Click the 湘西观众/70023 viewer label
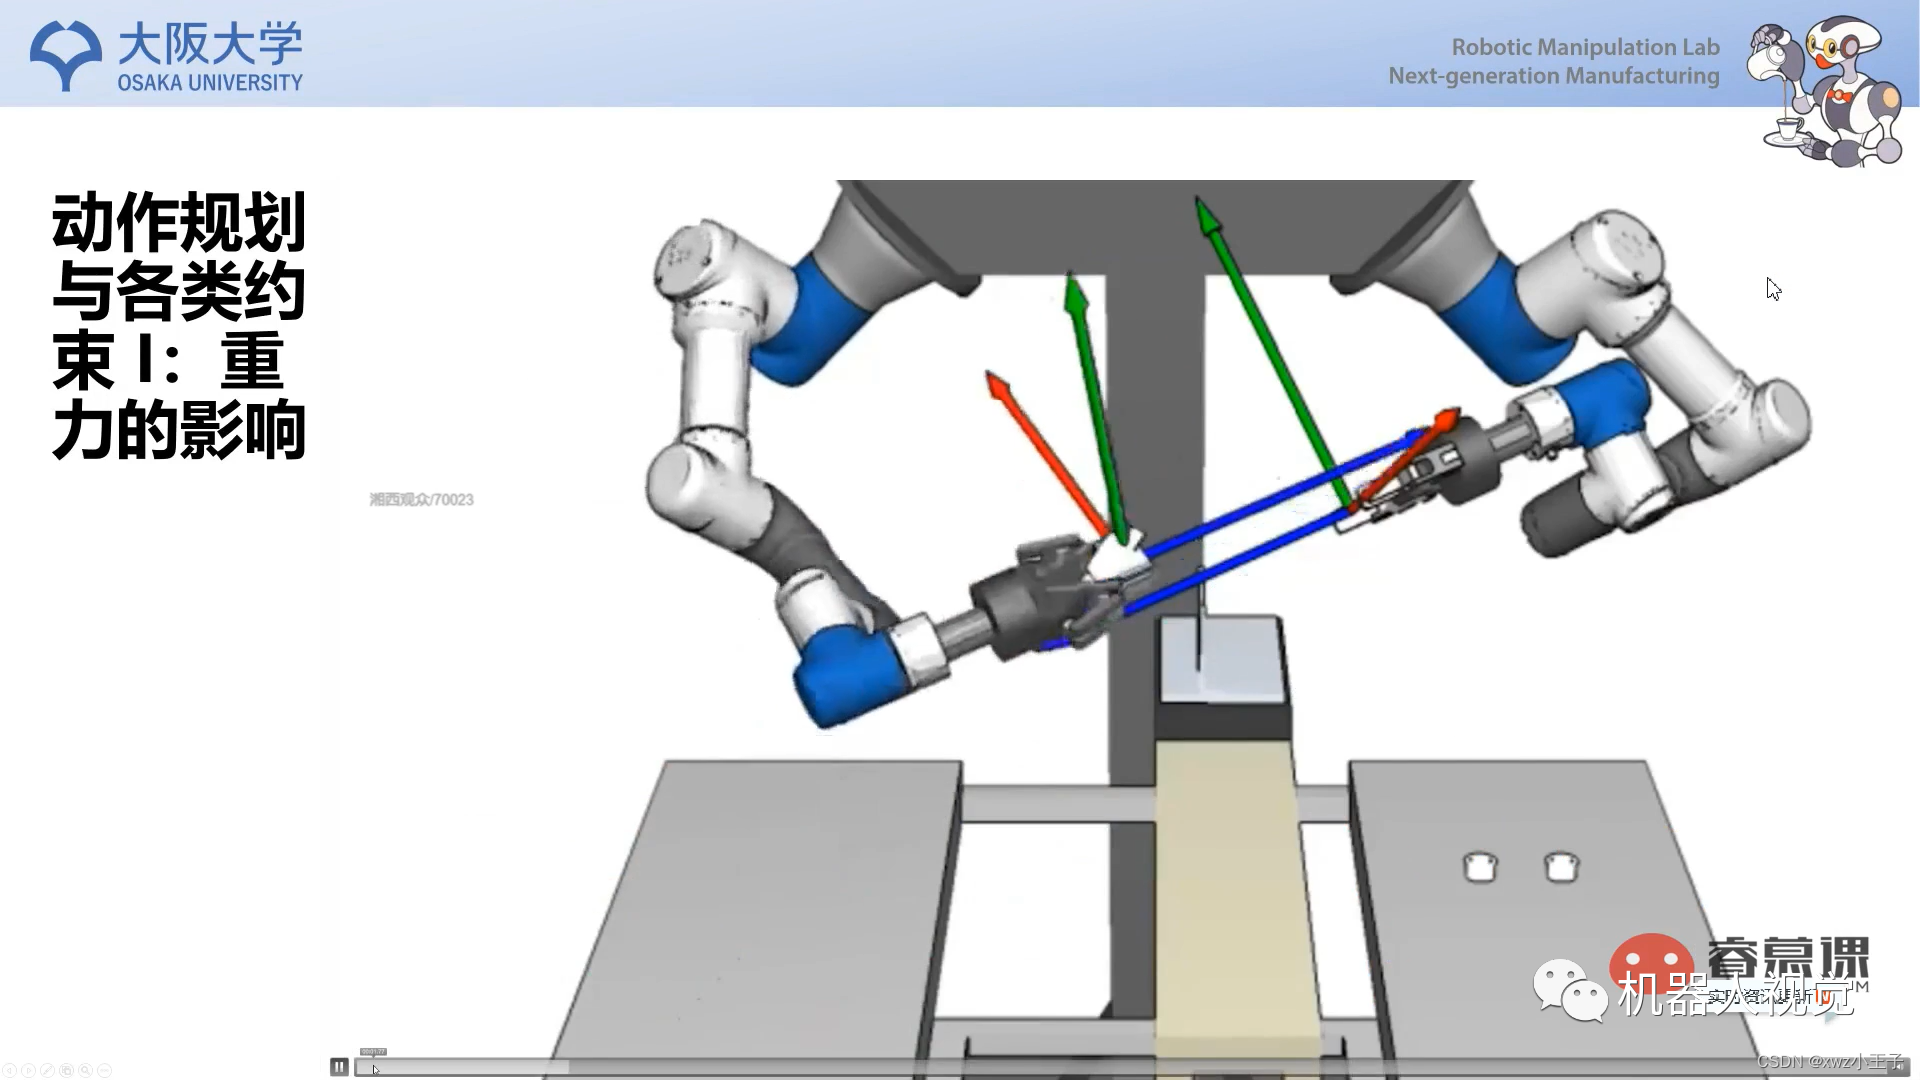Image resolution: width=1920 pixels, height=1080 pixels. coord(421,499)
